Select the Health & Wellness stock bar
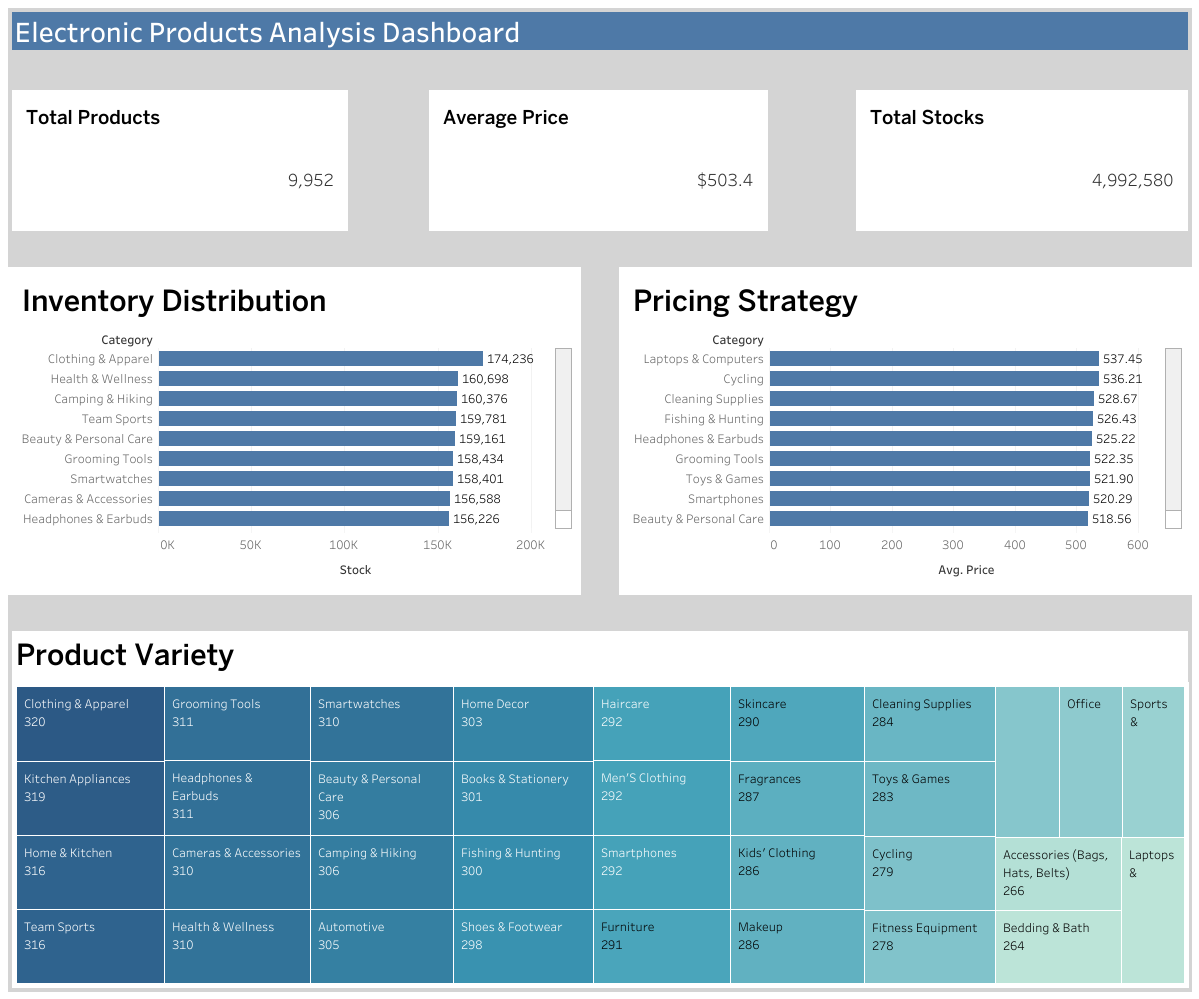Image resolution: width=1199 pixels, height=999 pixels. pos(309,379)
